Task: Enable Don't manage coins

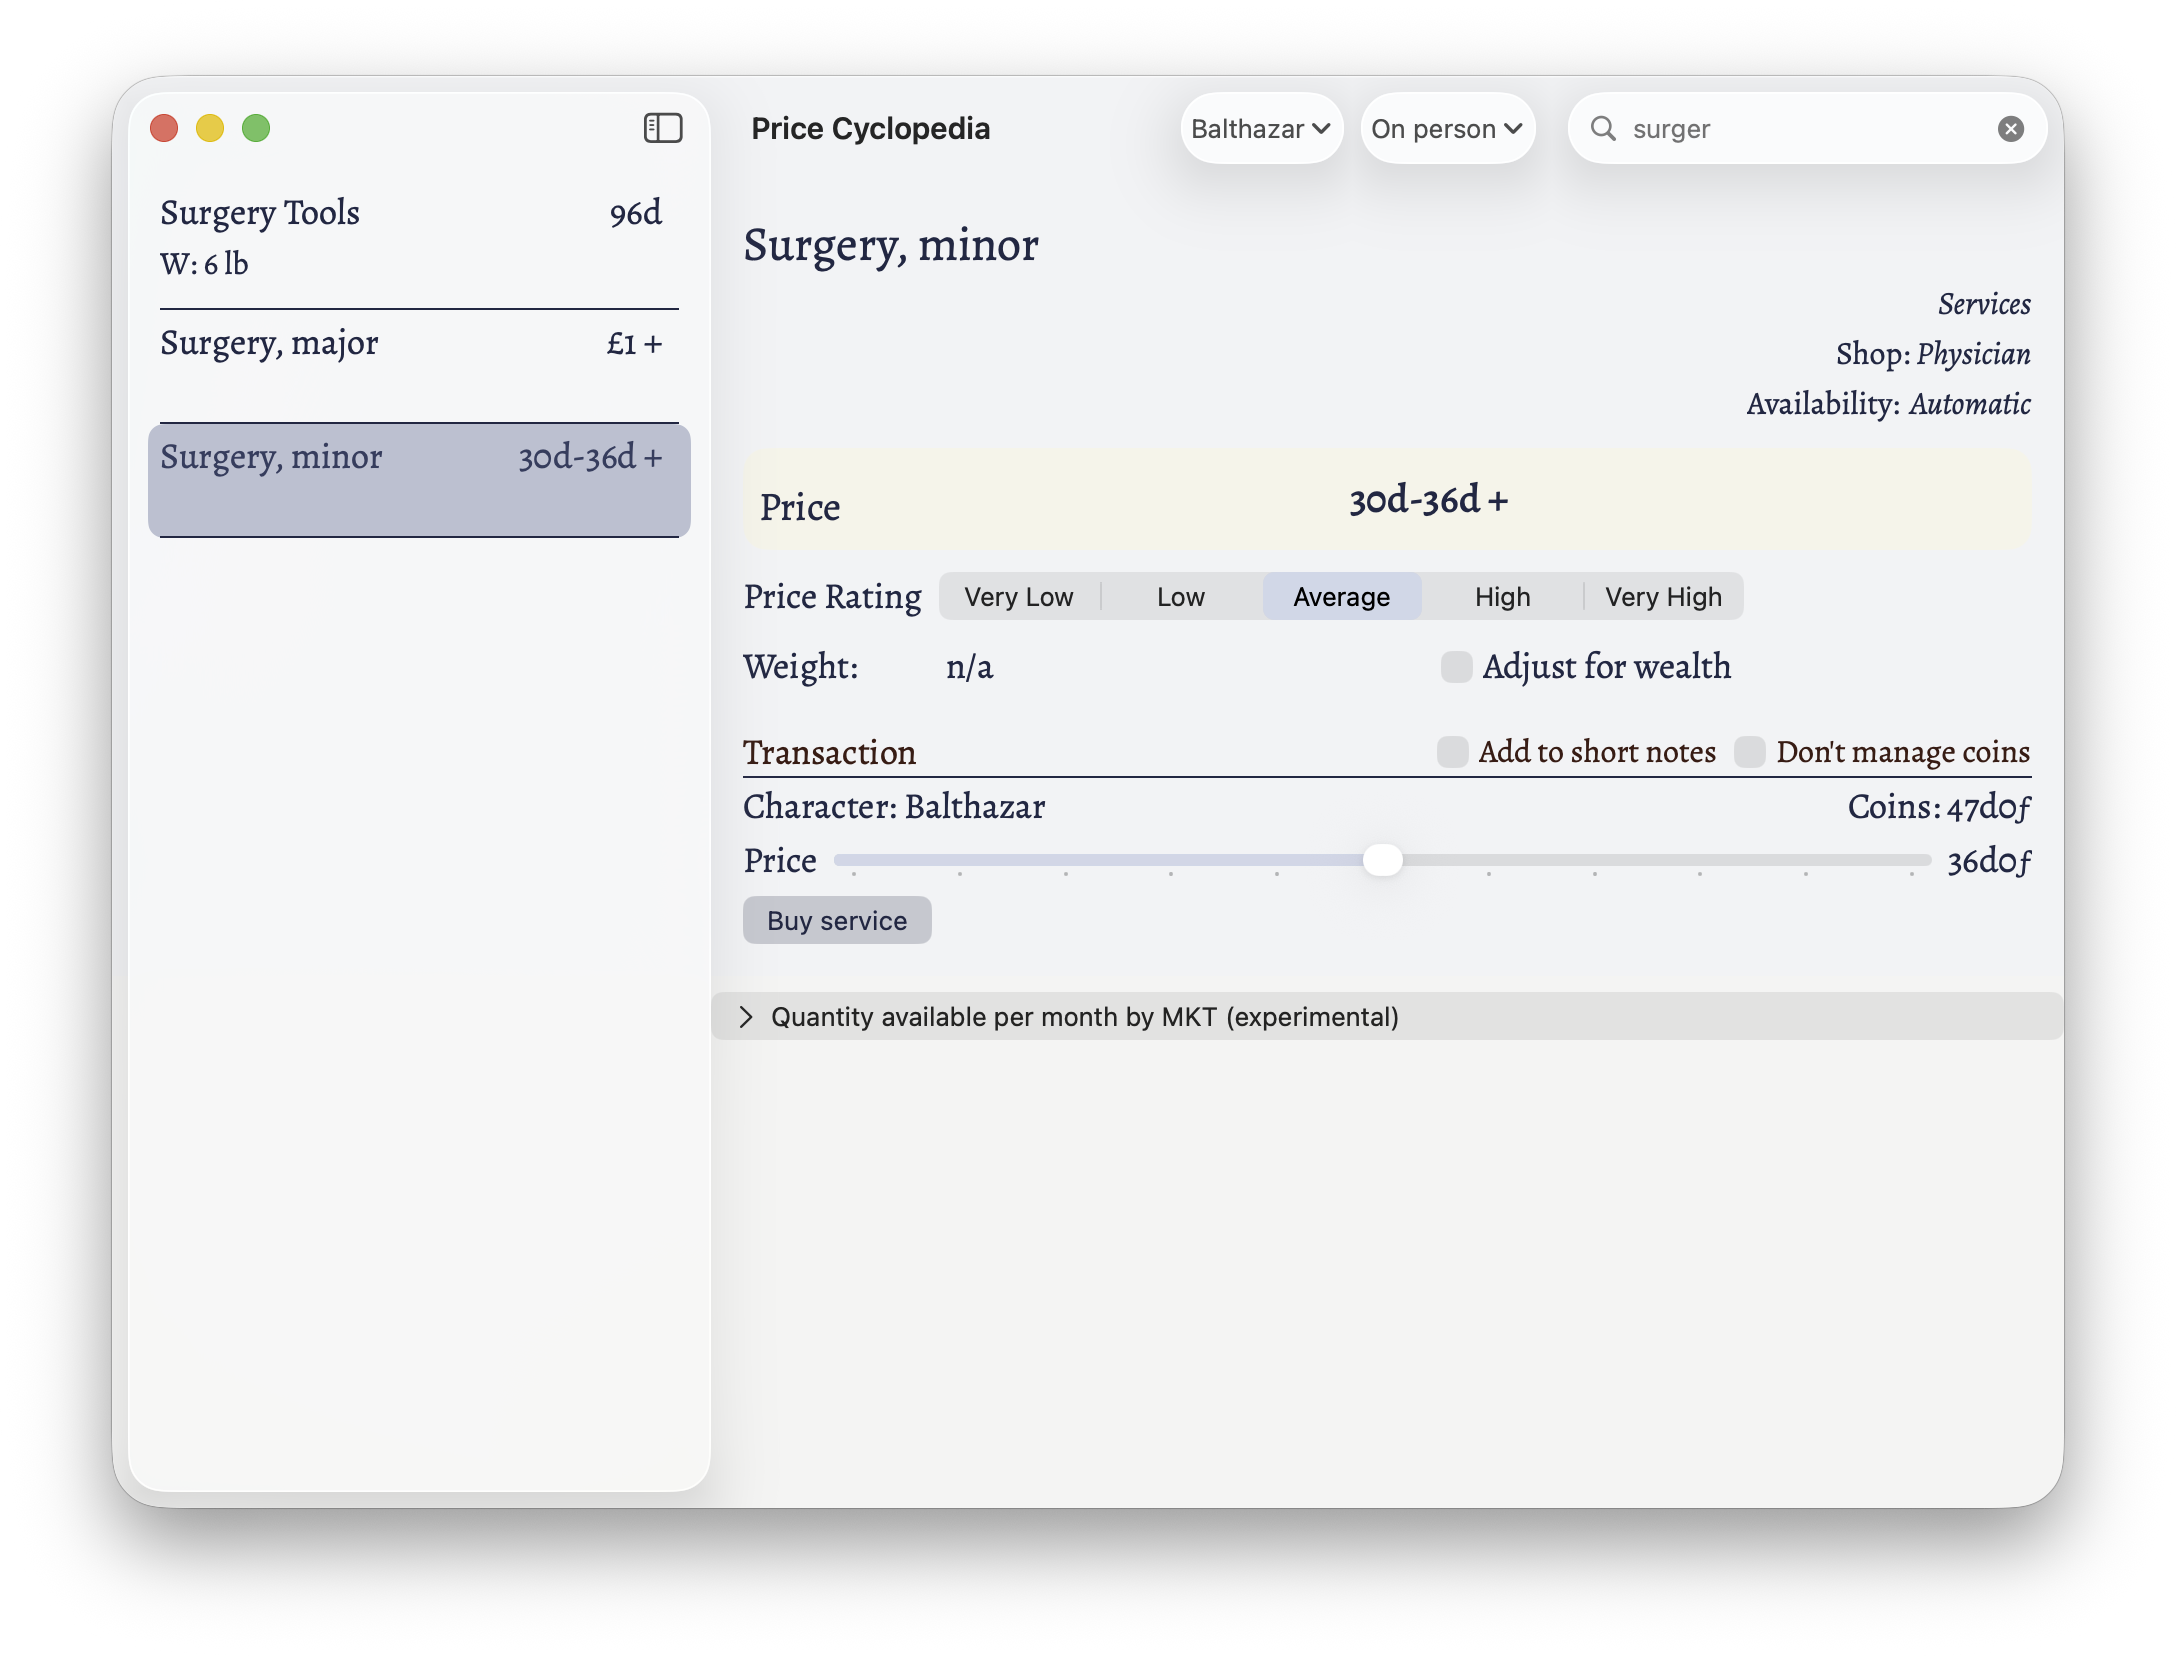Action: coord(1751,752)
